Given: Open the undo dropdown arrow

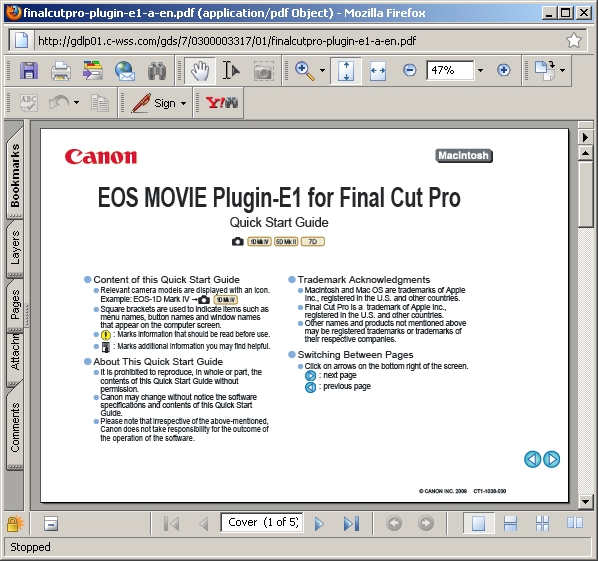Looking at the screenshot, I should (76, 103).
